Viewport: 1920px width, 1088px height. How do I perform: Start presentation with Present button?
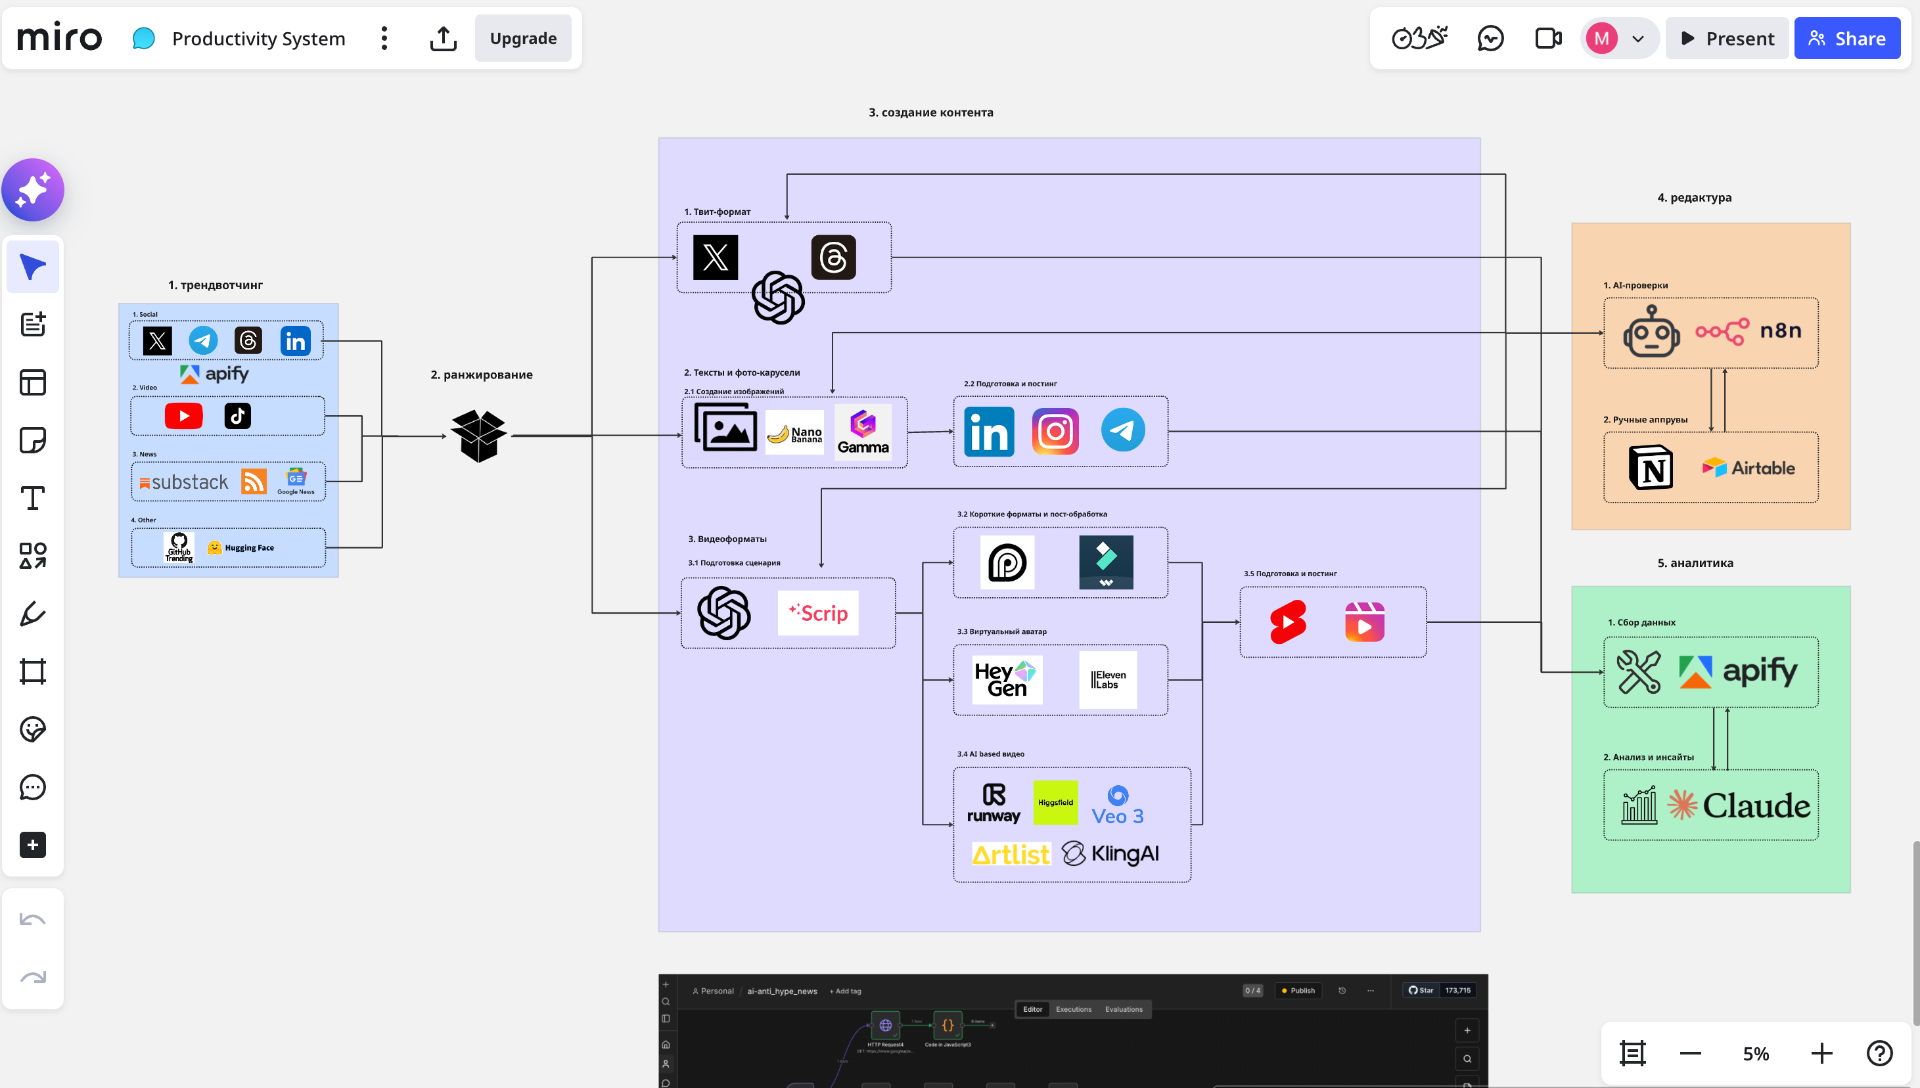(1727, 39)
